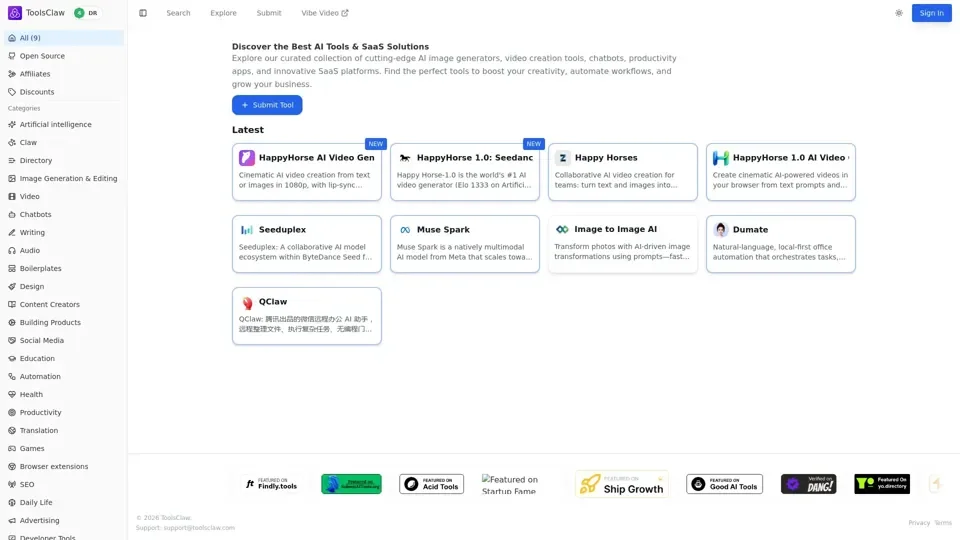Image resolution: width=960 pixels, height=540 pixels.
Task: Click the Writing pen icon
Action: [12, 233]
